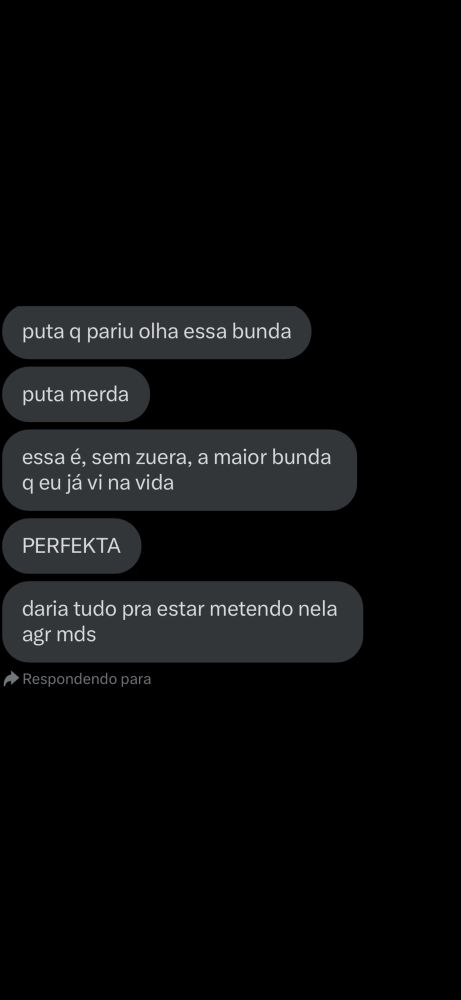Select the 'puta merda' message bubble

coord(76,394)
